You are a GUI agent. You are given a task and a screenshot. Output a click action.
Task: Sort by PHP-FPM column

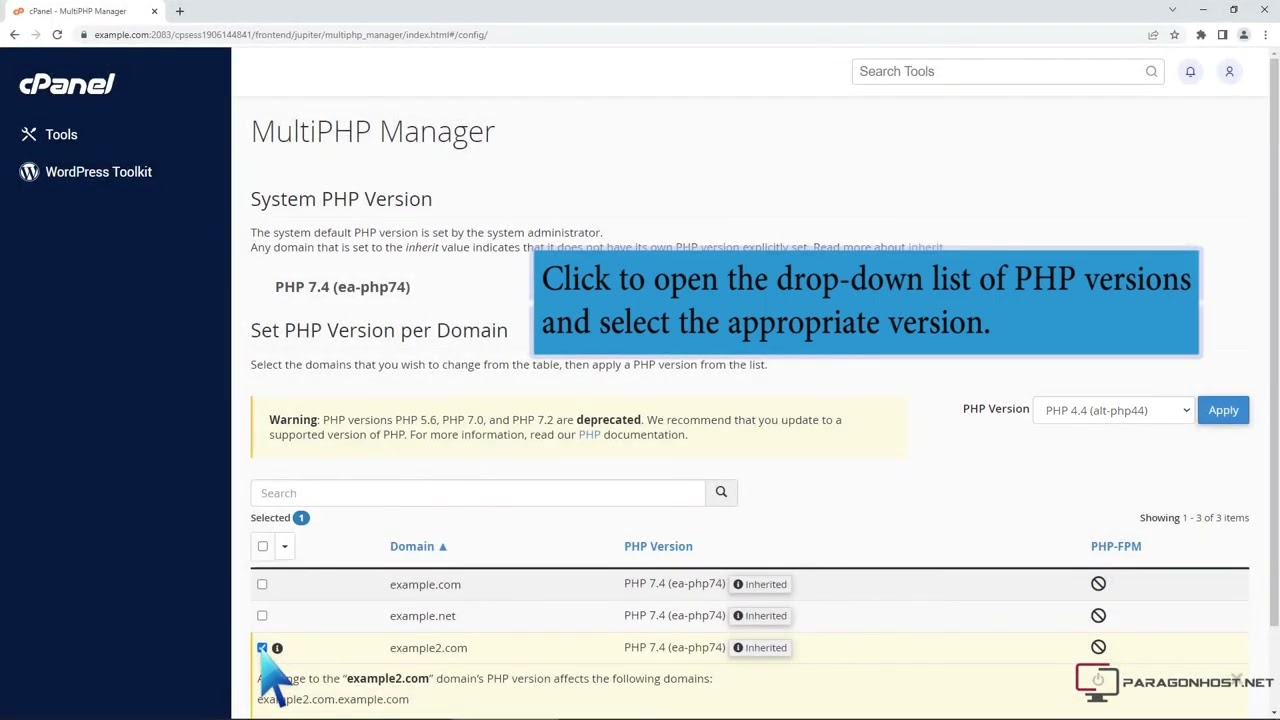tap(1116, 546)
